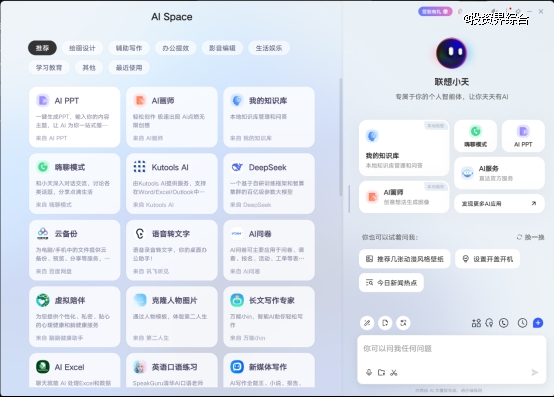Click the document icon button above input
Viewport: 554px width, 397px height.
tap(385, 323)
